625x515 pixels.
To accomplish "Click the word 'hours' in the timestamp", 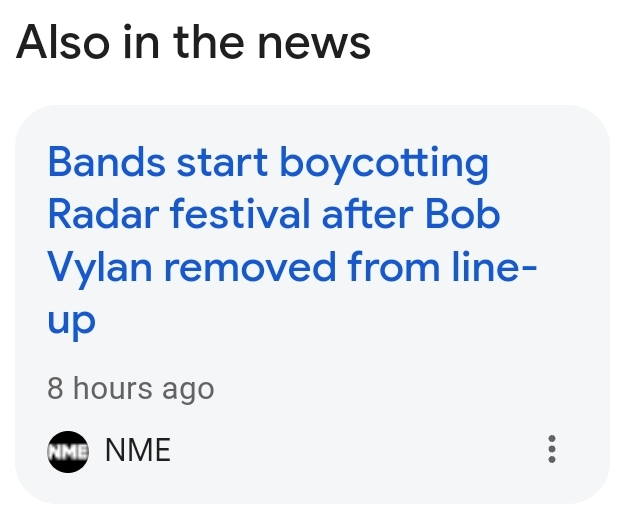I will [x=113, y=387].
